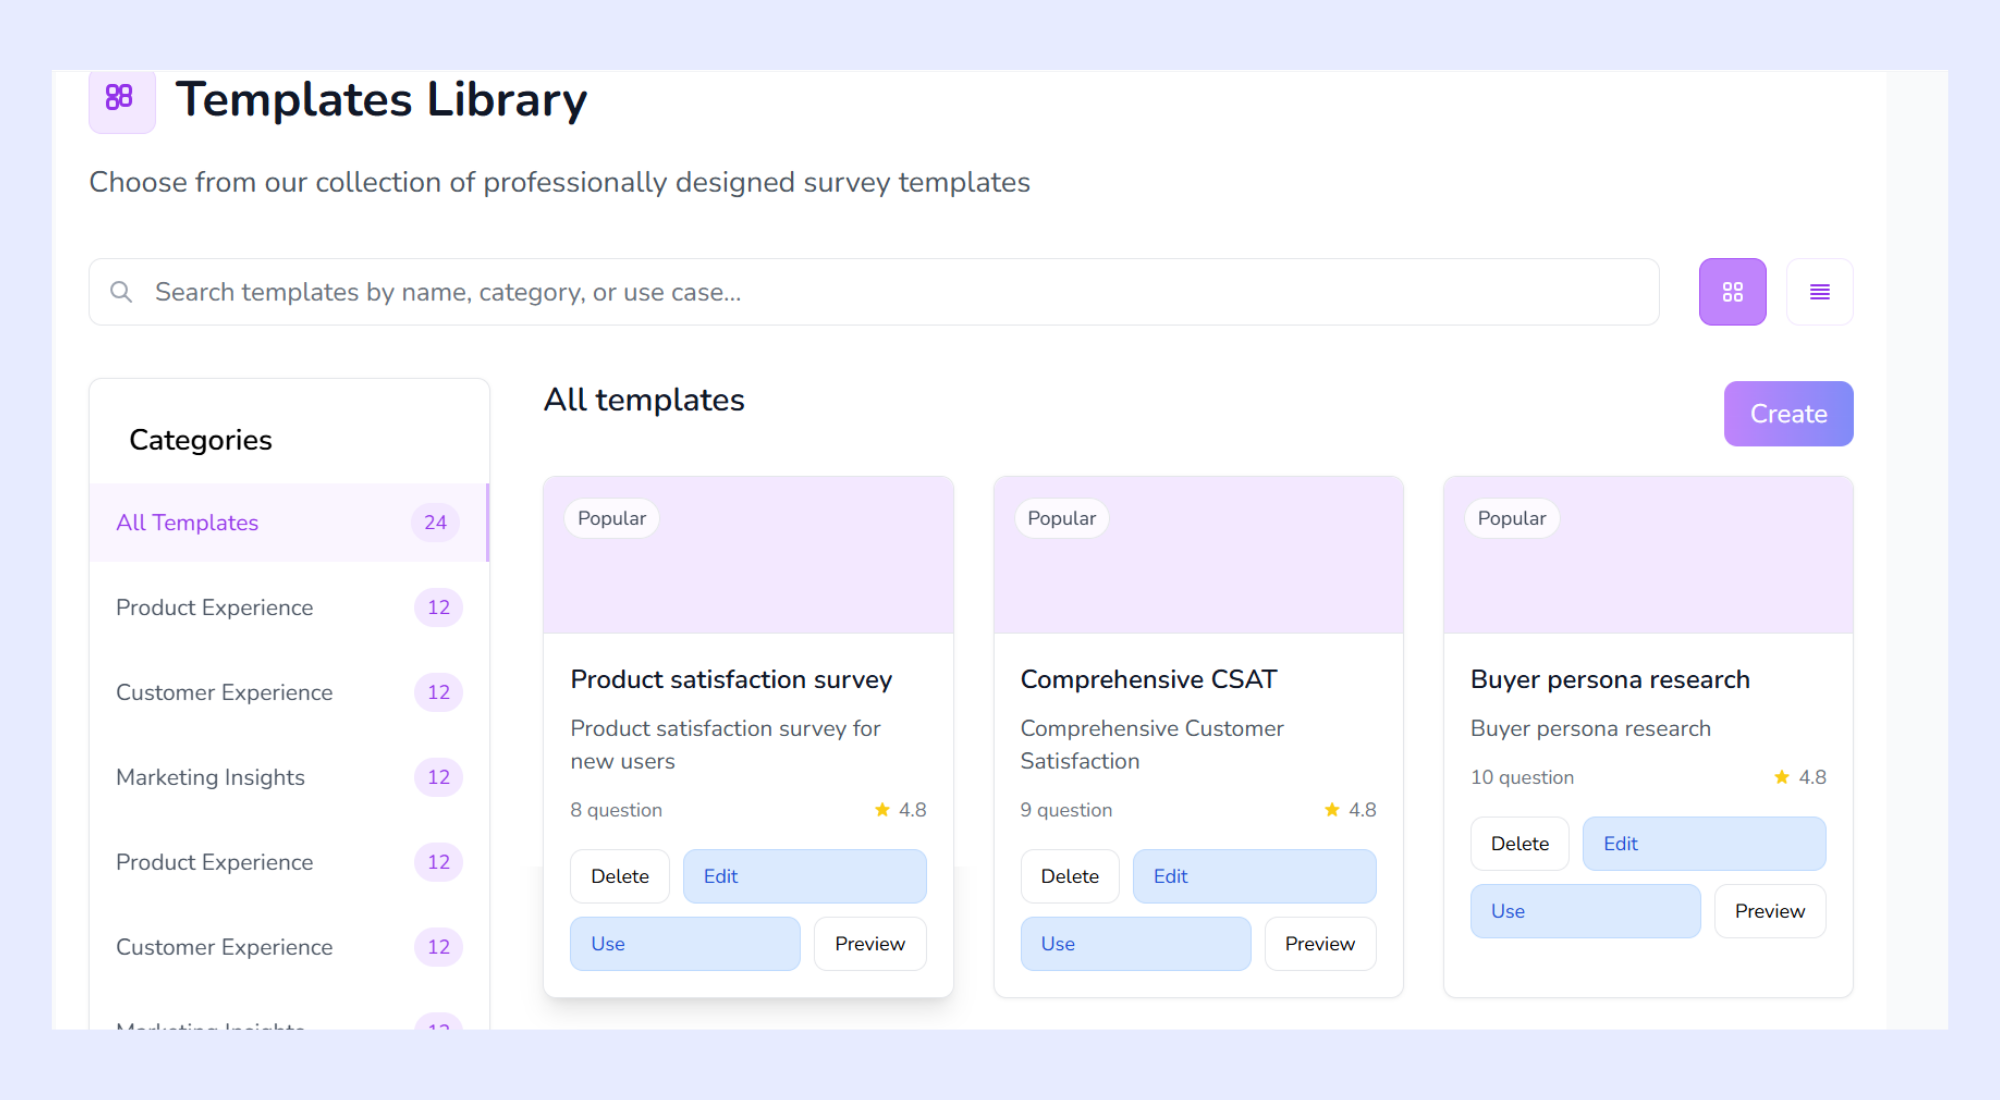This screenshot has width=2000, height=1100.
Task: Click the Templates Library grid logo icon
Action: point(121,99)
